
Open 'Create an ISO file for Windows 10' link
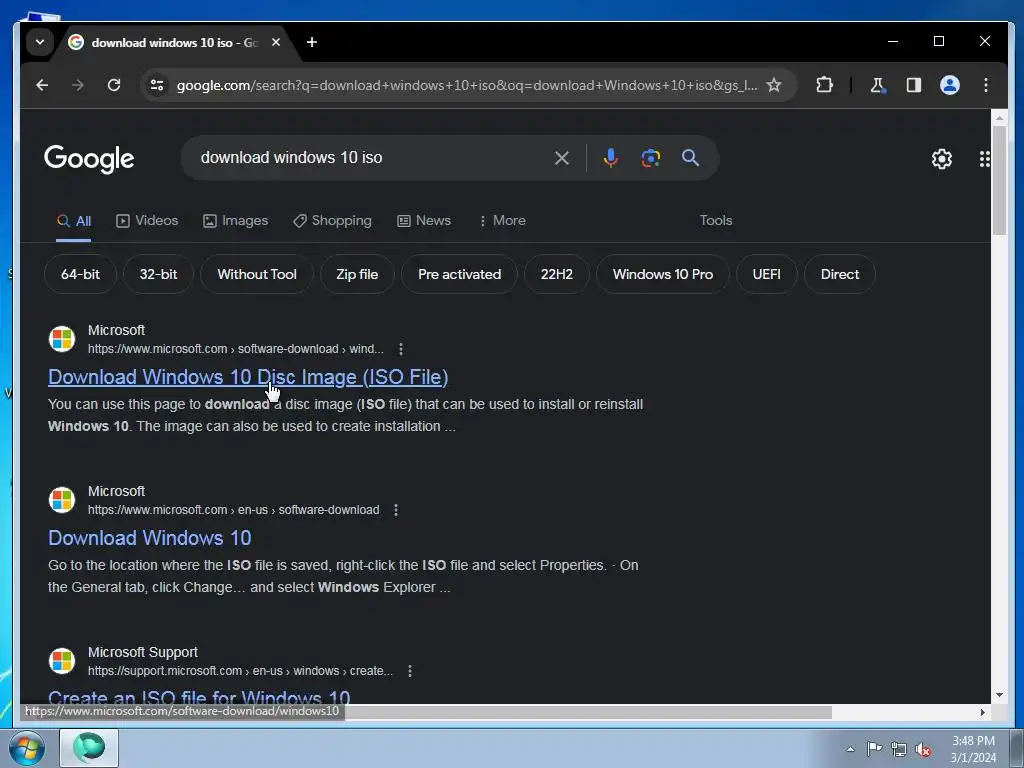coord(199,696)
